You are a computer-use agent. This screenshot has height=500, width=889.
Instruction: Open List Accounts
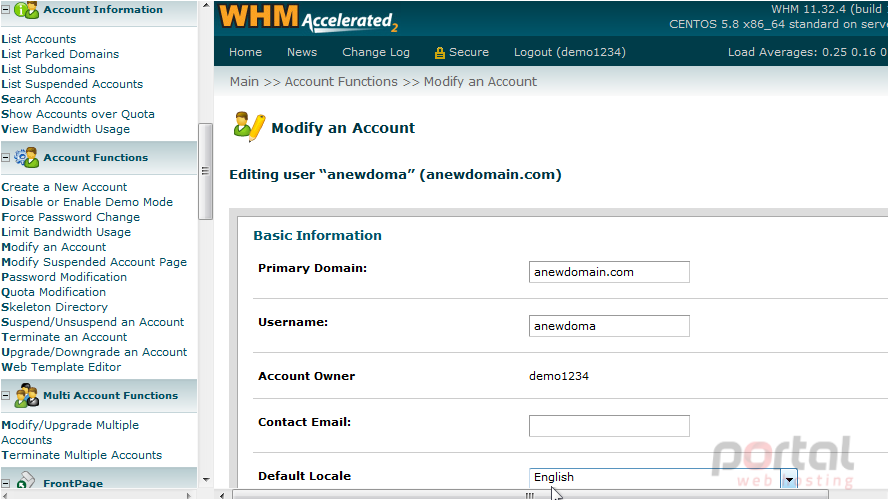pyautogui.click(x=39, y=39)
